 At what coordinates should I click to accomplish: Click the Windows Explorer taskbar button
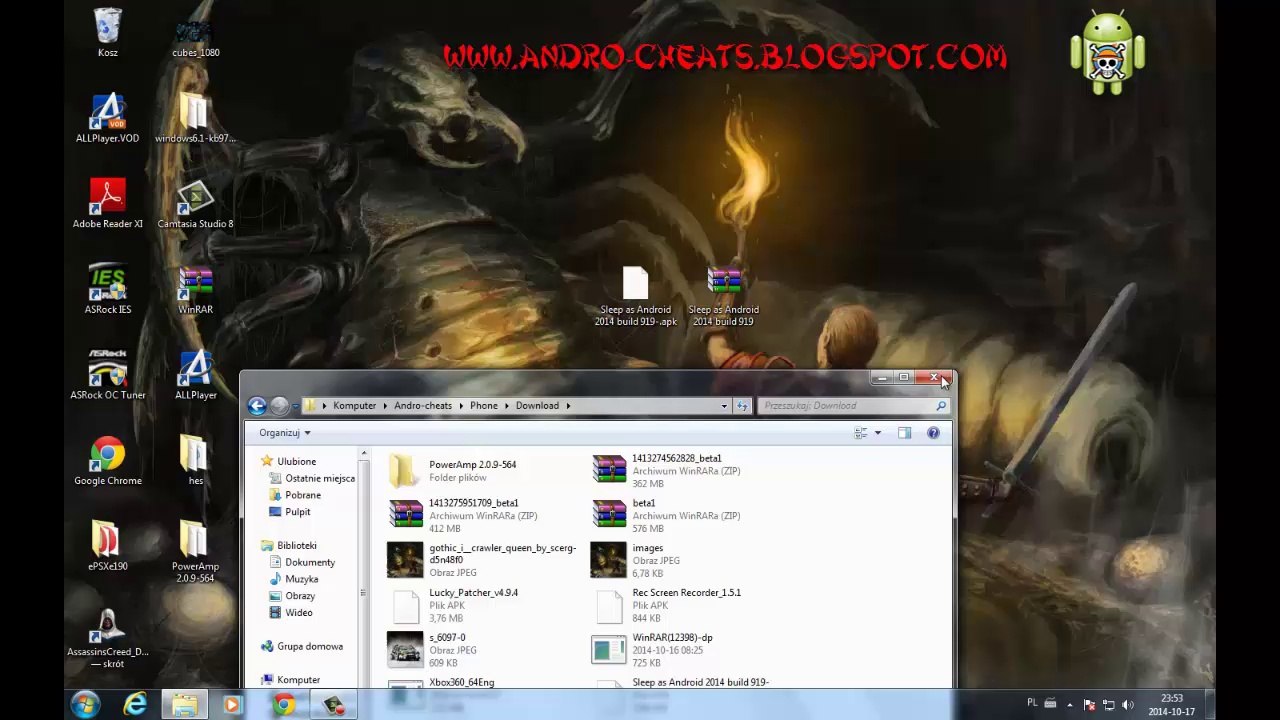point(185,705)
